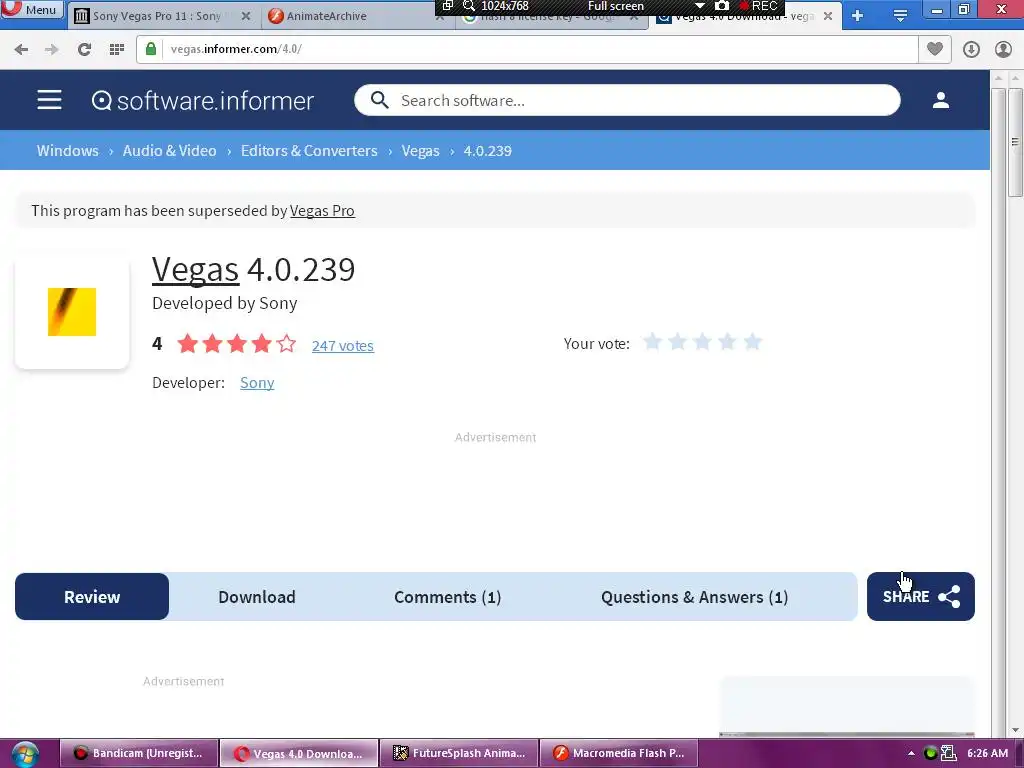Open the Windows Start button

(x=24, y=754)
